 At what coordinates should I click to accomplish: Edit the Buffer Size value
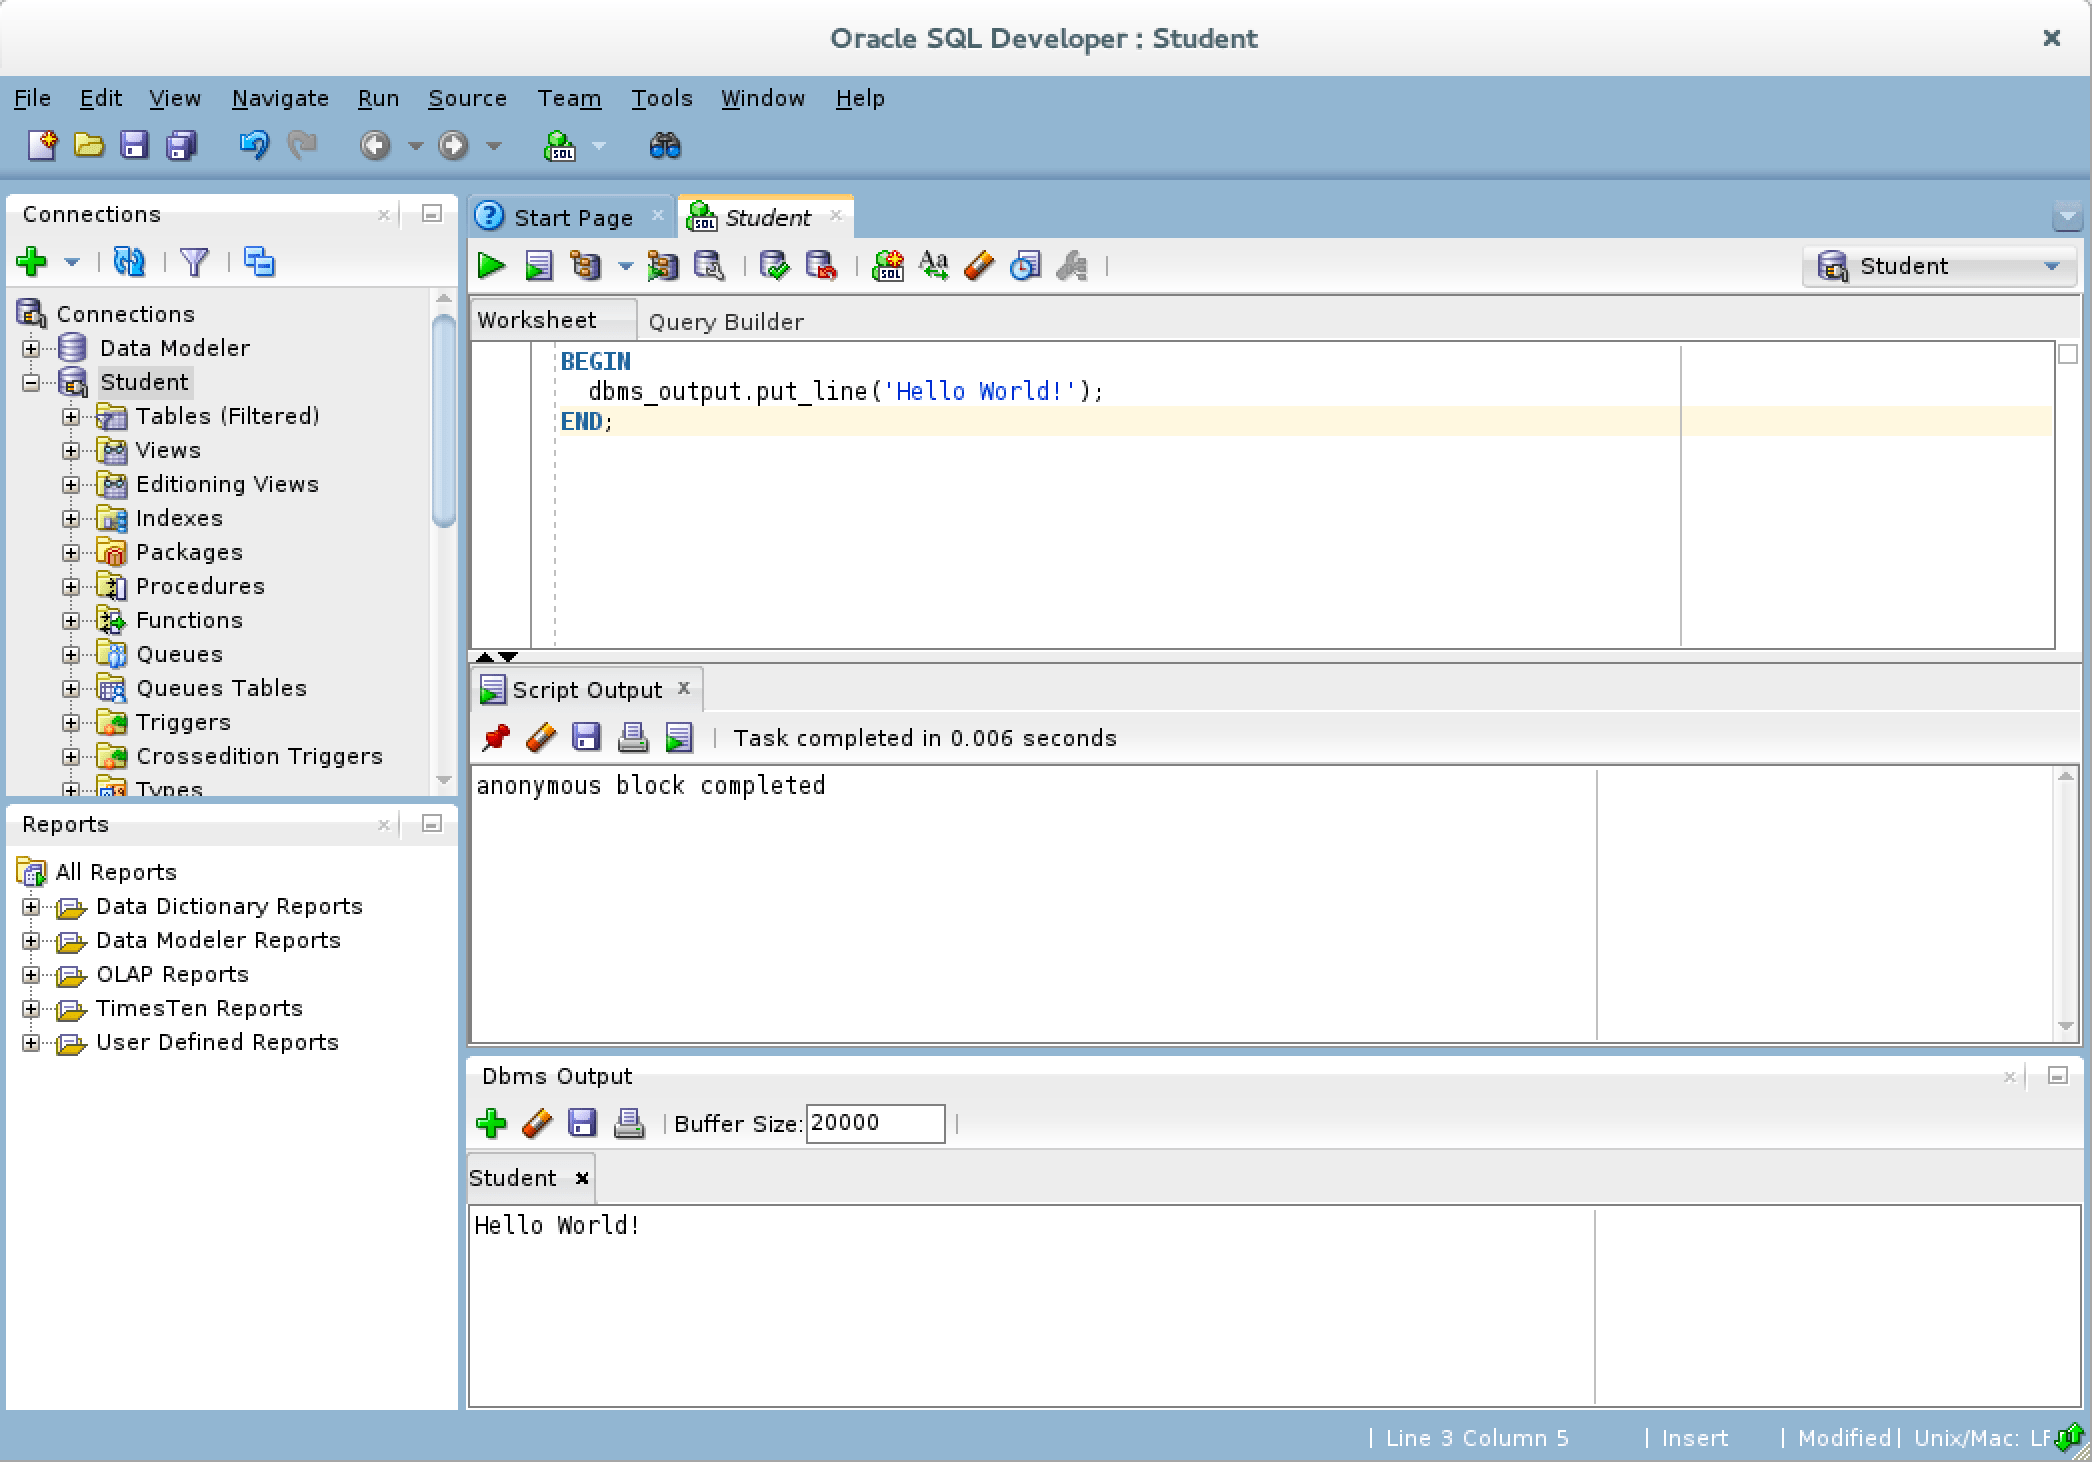coord(874,1123)
